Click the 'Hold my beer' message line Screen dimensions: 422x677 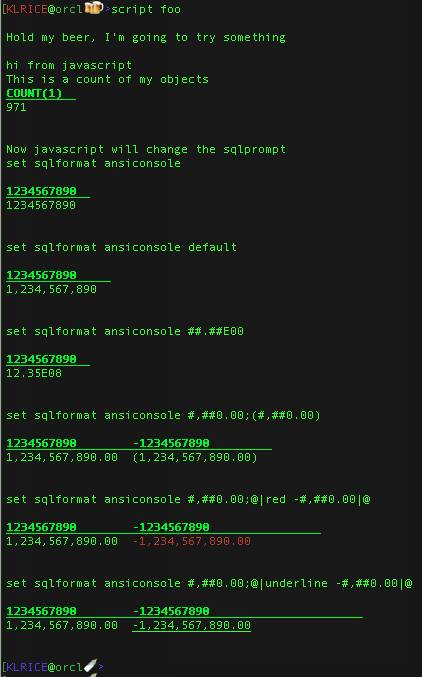[146, 37]
